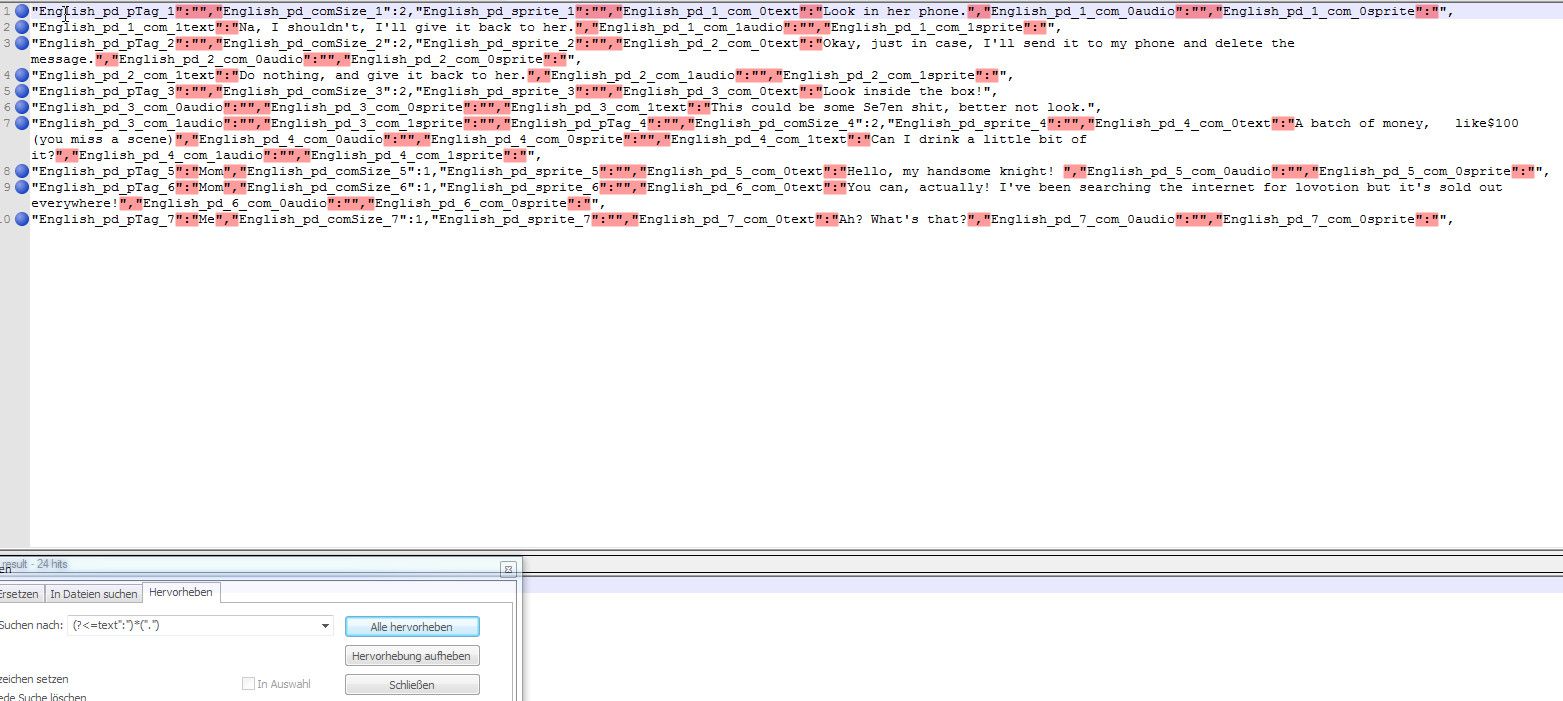Click the text 'Look inside the box!'

[x=902, y=92]
